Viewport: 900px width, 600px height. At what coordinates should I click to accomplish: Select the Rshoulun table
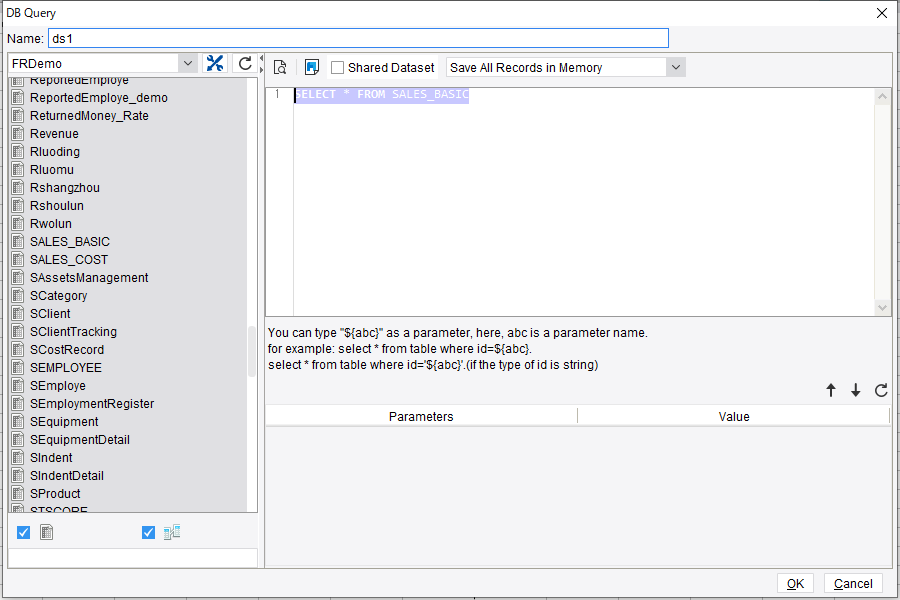57,206
